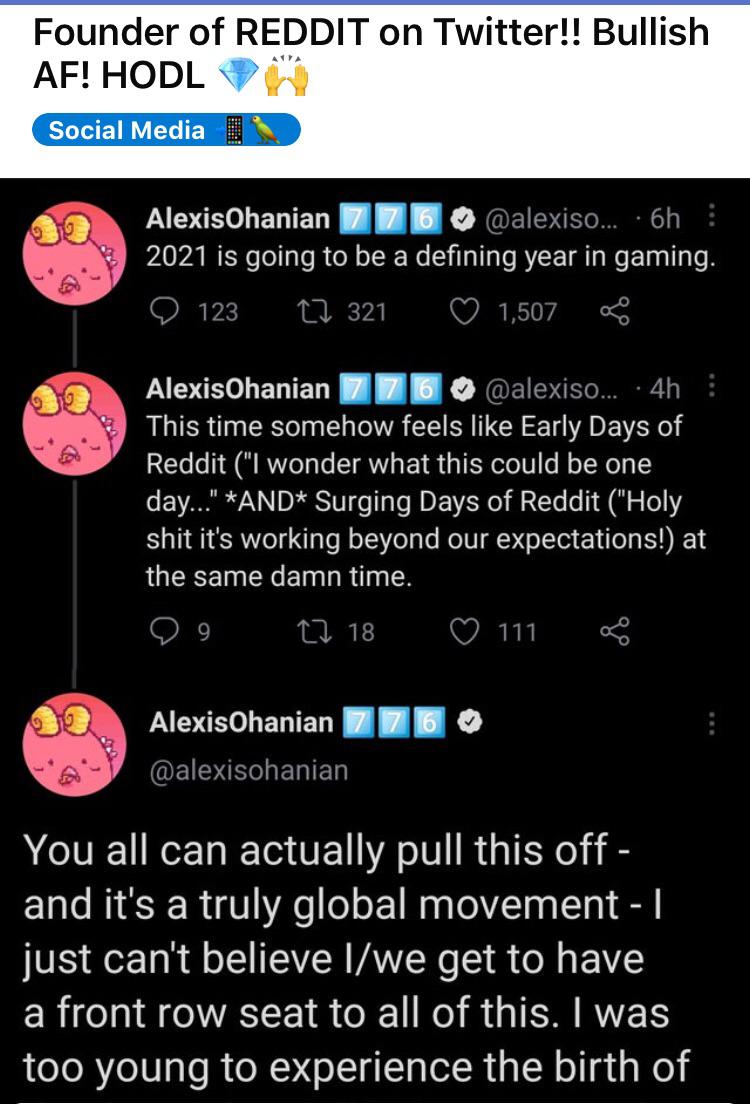Like the 2021 gaming tweet
This screenshot has width=750, height=1104.
(x=465, y=312)
